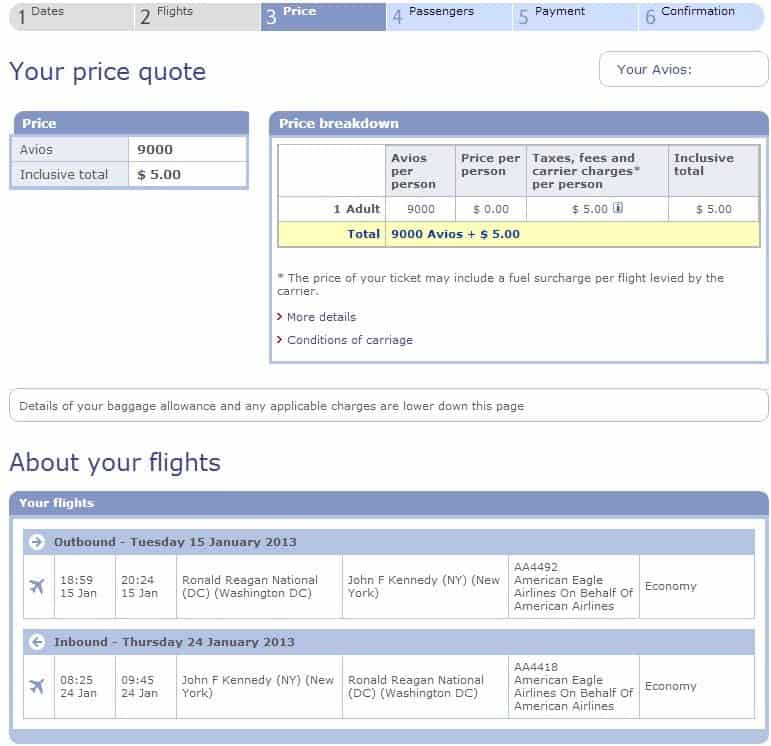771x746 pixels.
Task: Click the Inbound left-arrow circle icon
Action: click(x=36, y=642)
